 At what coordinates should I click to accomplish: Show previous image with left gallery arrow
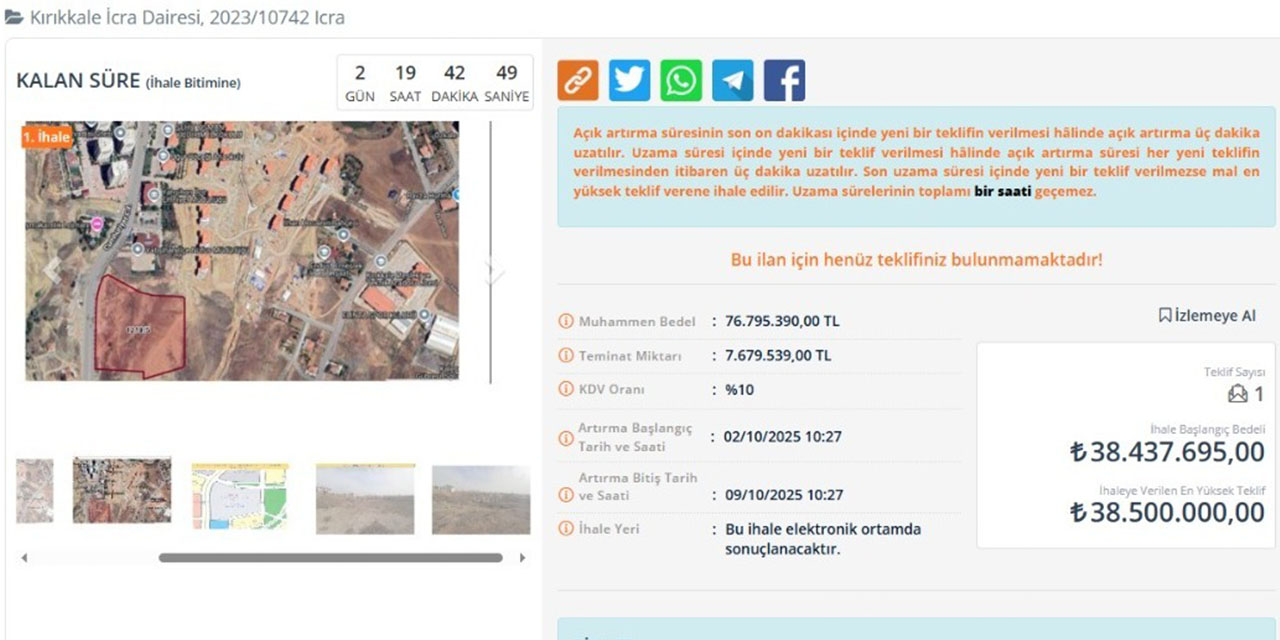click(x=51, y=270)
